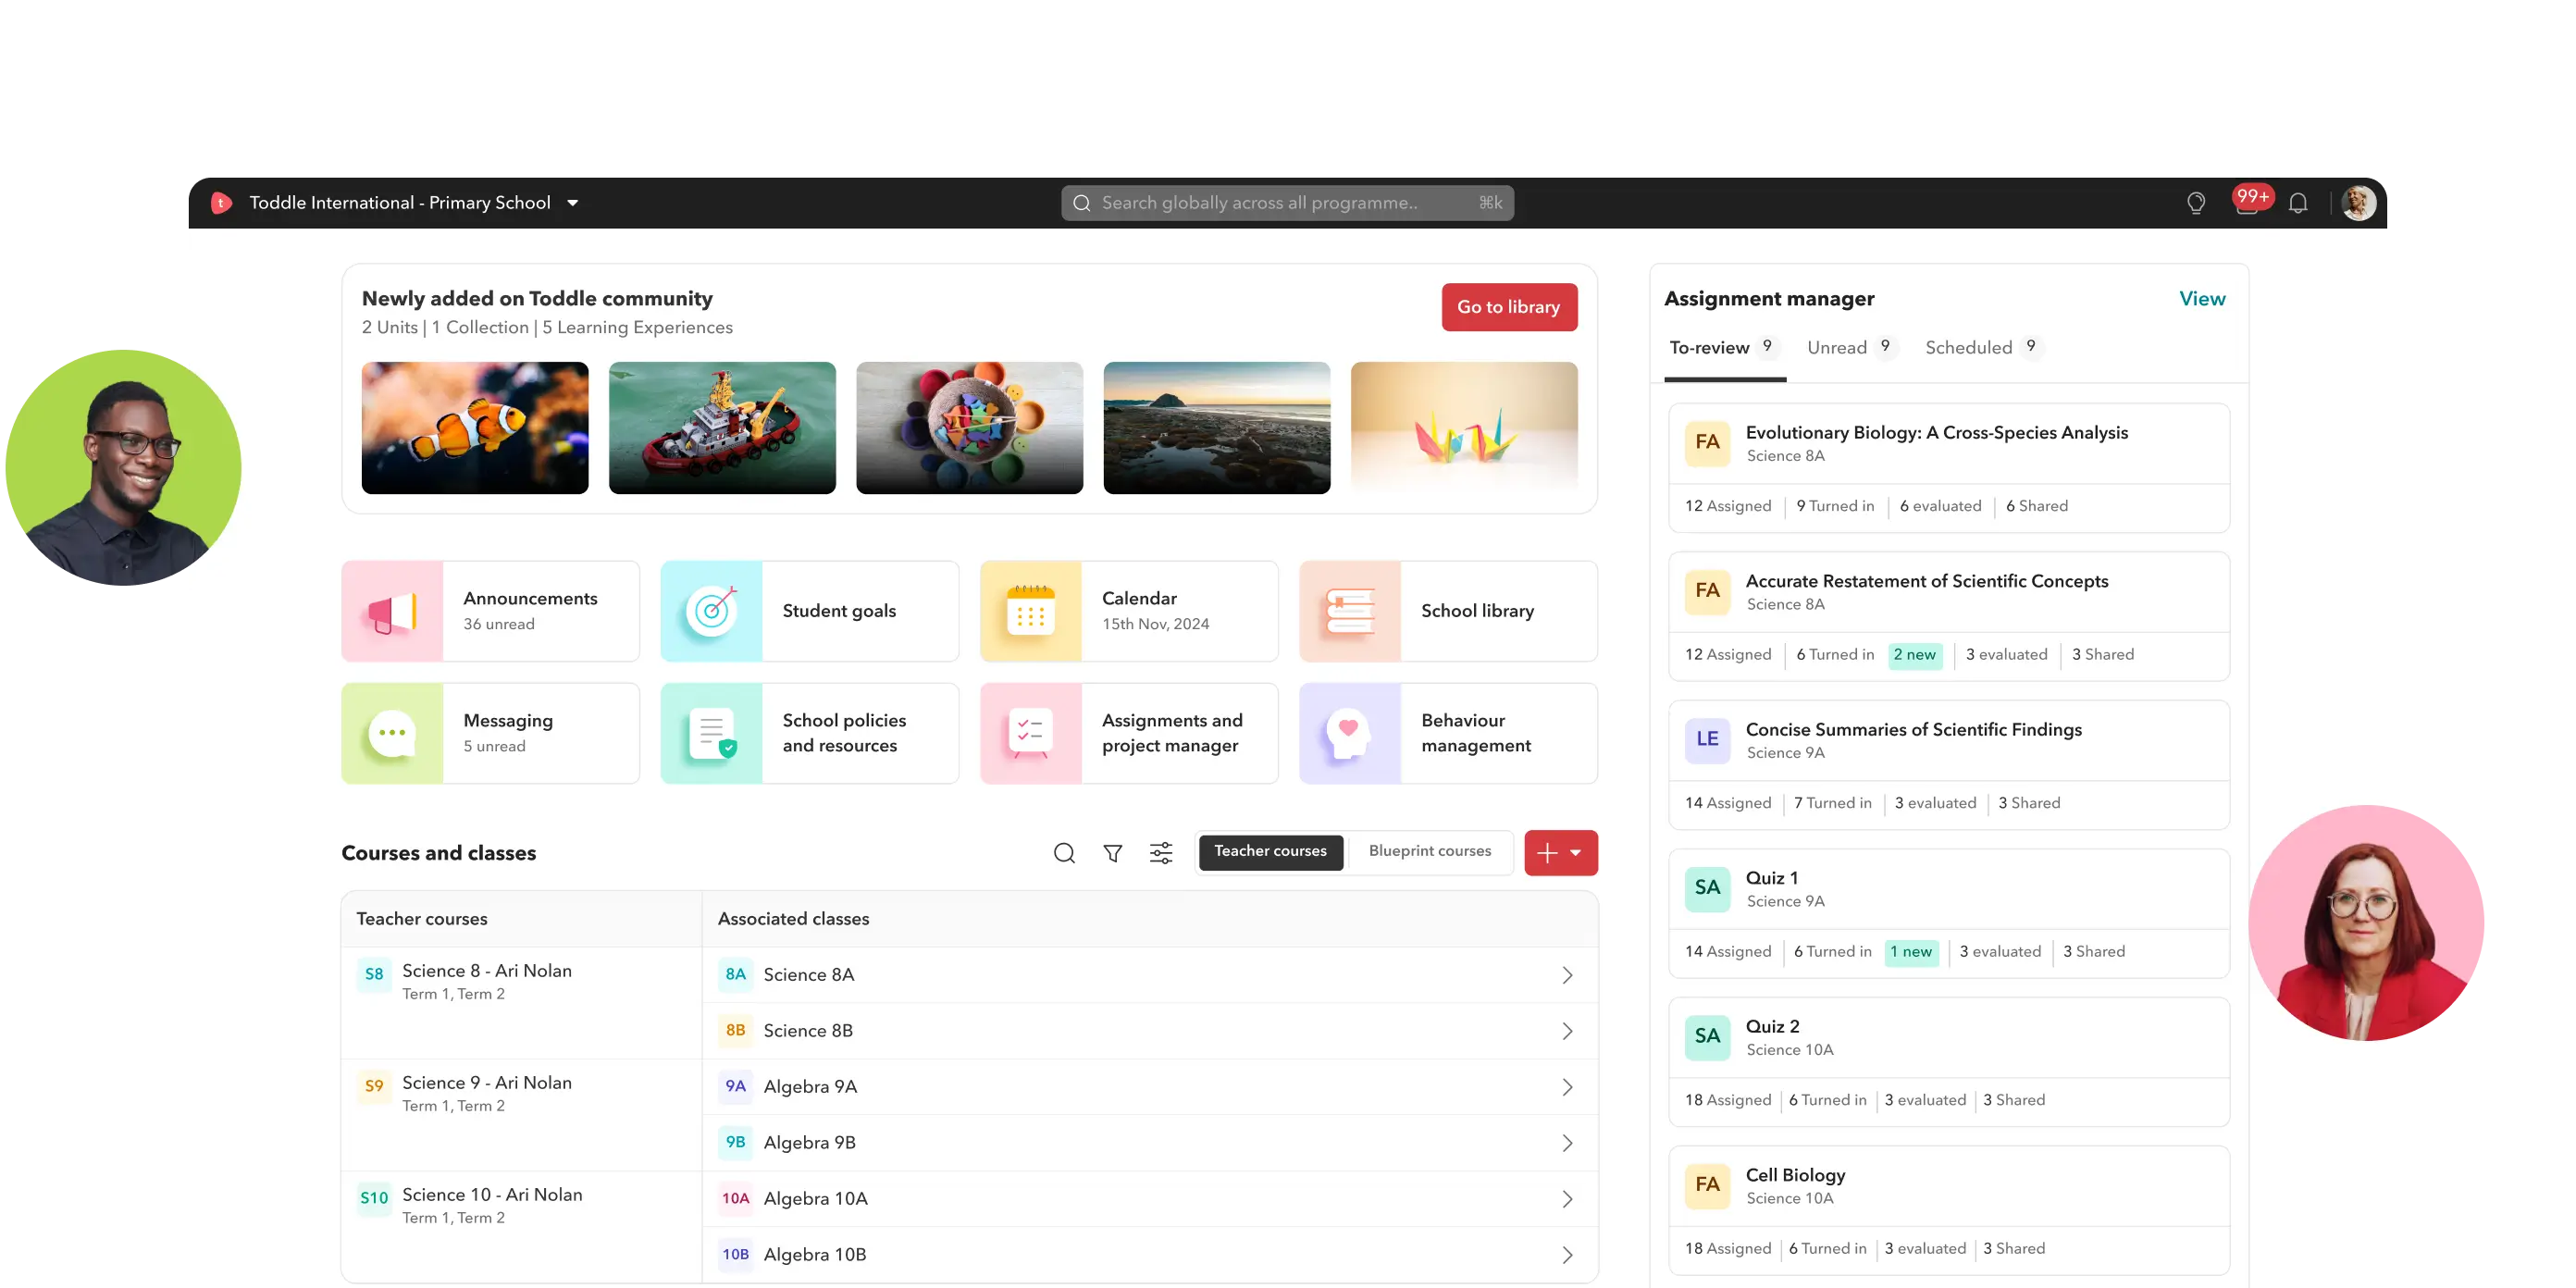Switch to Teacher courses view
The width and height of the screenshot is (2576, 1288).
(x=1270, y=851)
